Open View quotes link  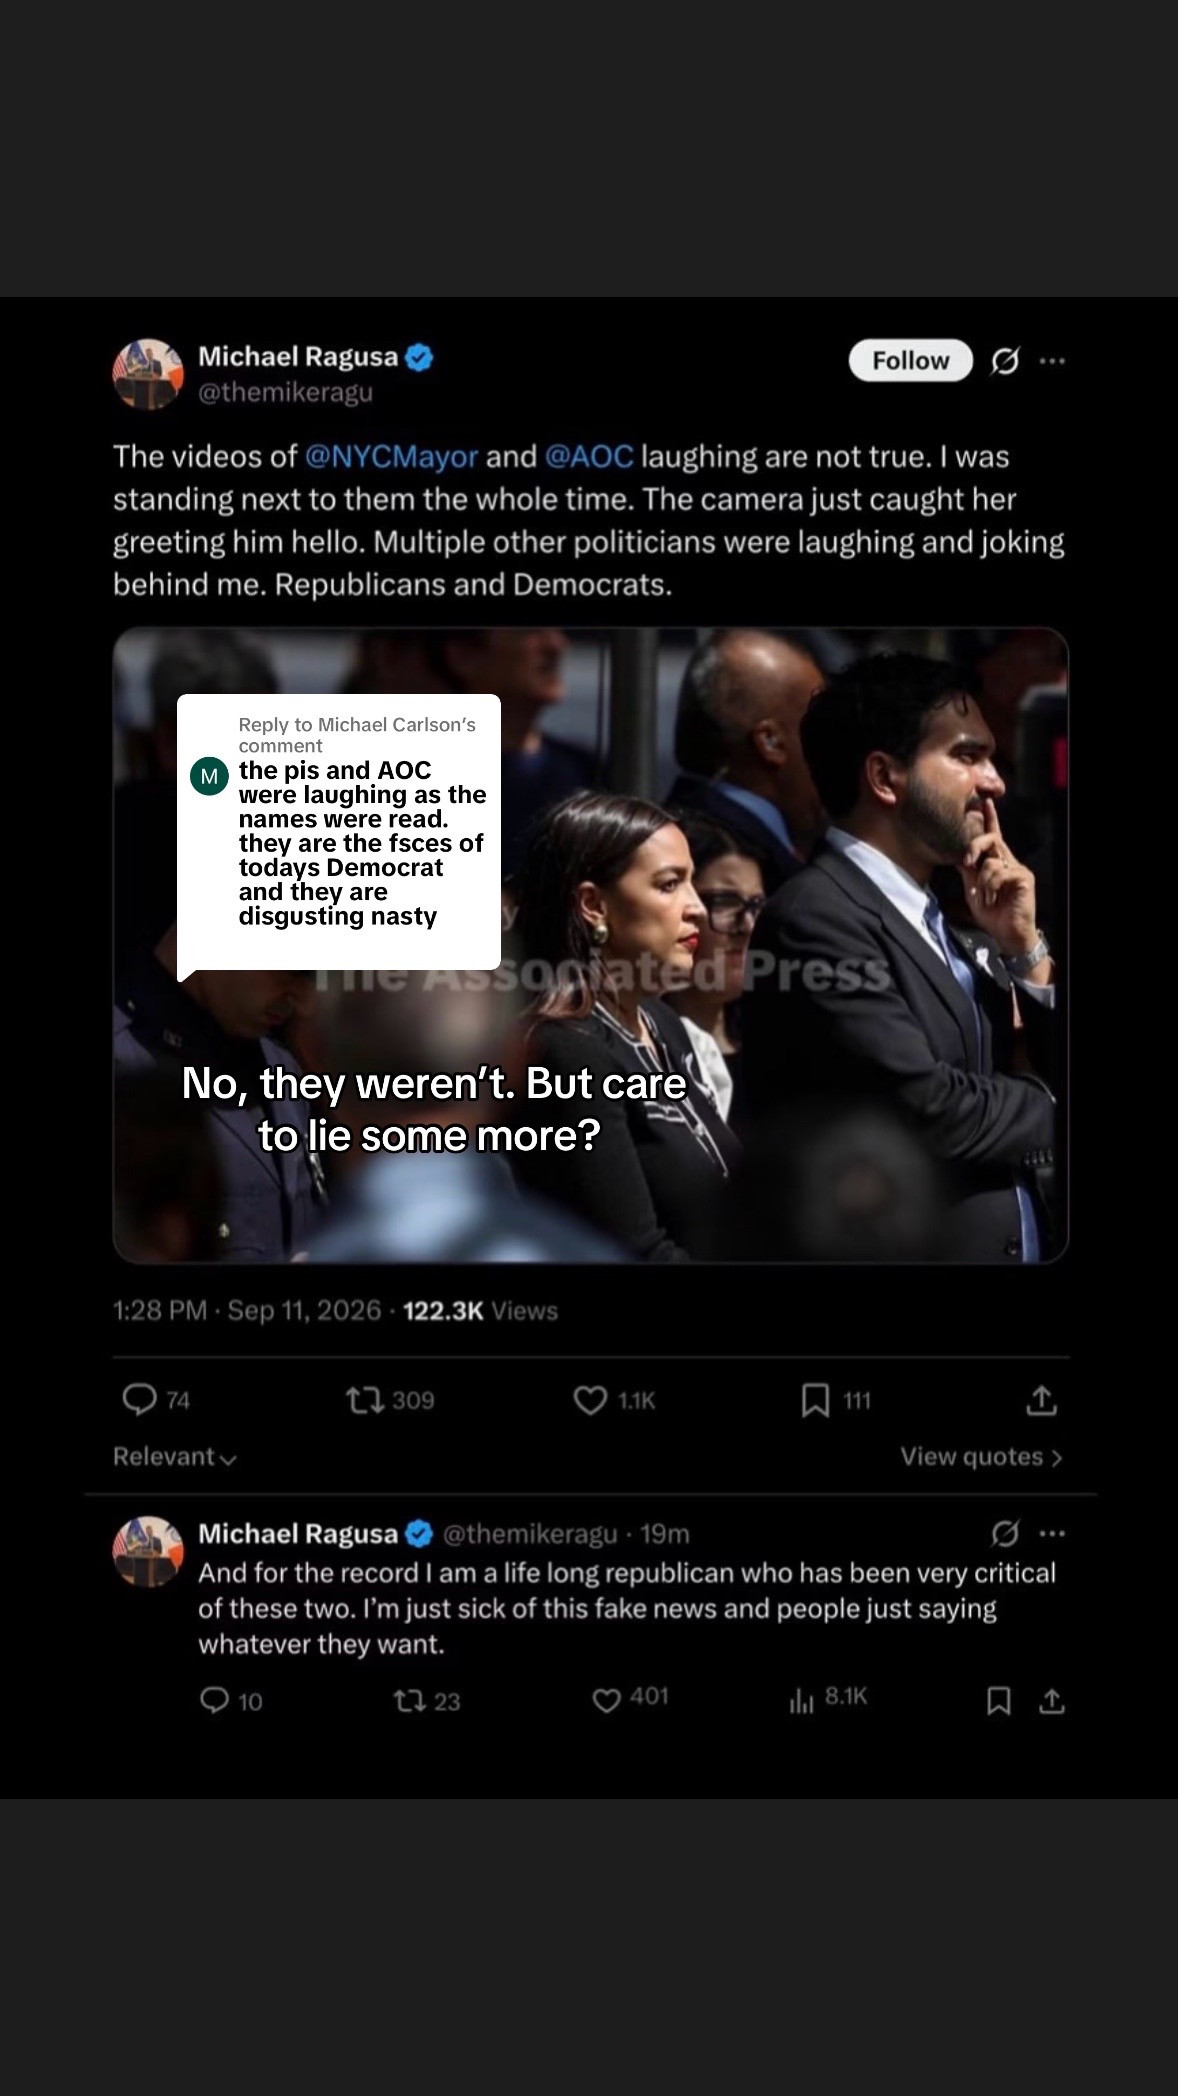(981, 1457)
